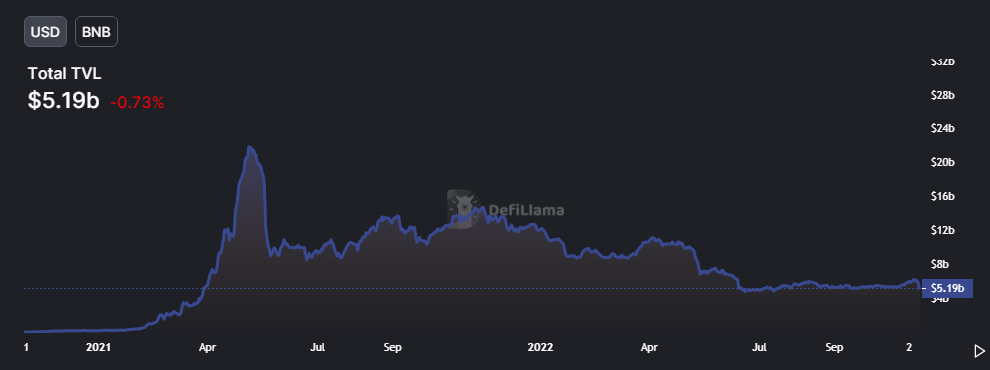Click the $24b y-axis label
Image resolution: width=990 pixels, height=370 pixels.
(943, 128)
